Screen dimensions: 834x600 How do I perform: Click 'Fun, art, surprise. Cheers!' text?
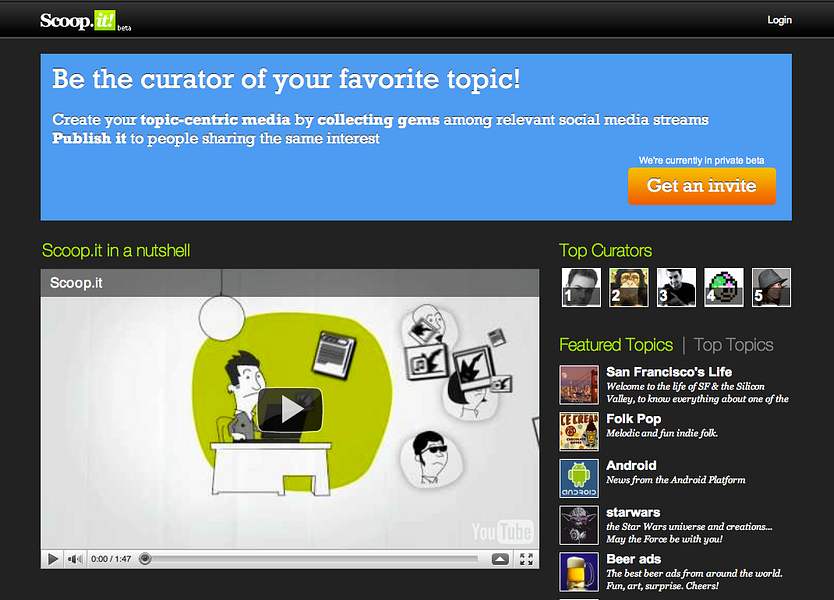[662, 586]
